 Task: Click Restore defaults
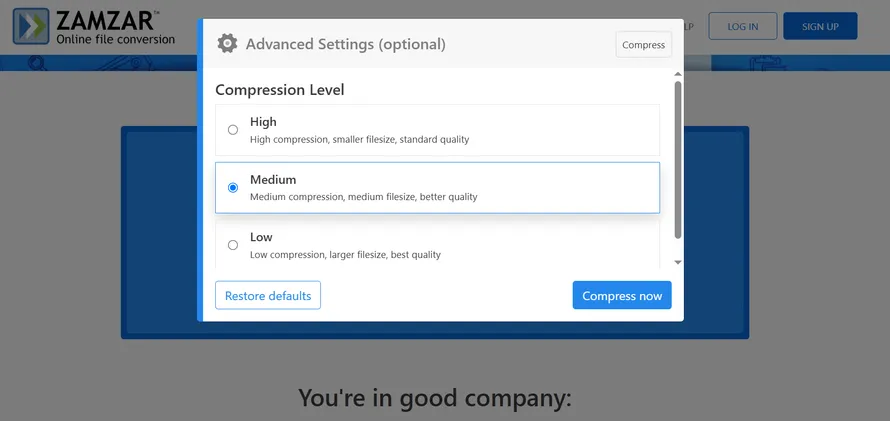point(268,296)
